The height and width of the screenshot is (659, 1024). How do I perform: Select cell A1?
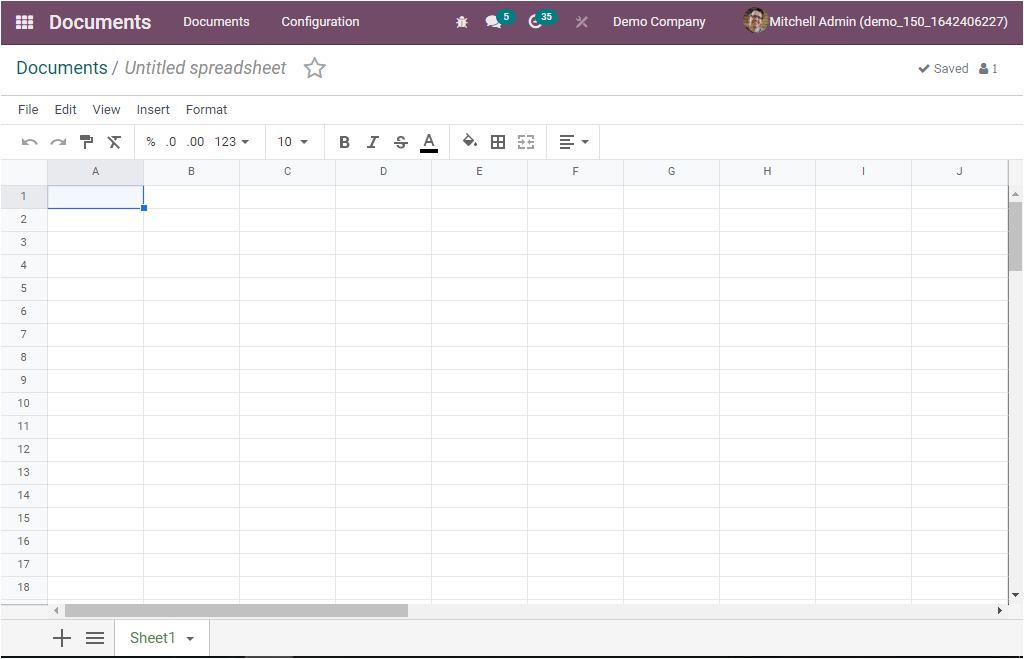click(95, 197)
